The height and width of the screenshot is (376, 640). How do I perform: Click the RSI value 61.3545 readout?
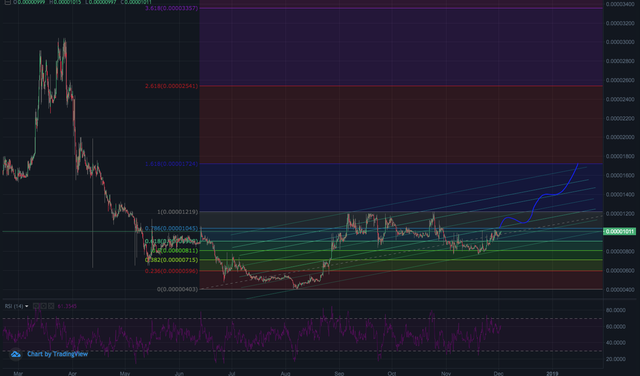(x=67, y=306)
